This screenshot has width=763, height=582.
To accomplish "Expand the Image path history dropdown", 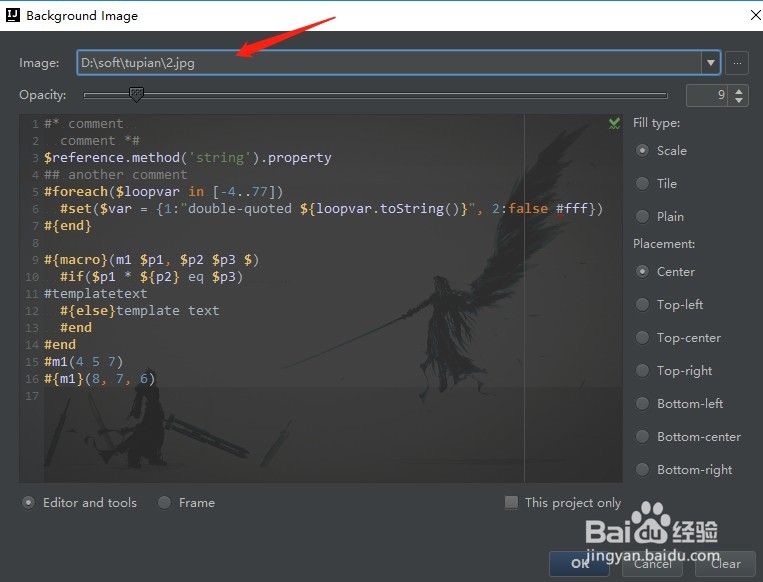I will [710, 63].
